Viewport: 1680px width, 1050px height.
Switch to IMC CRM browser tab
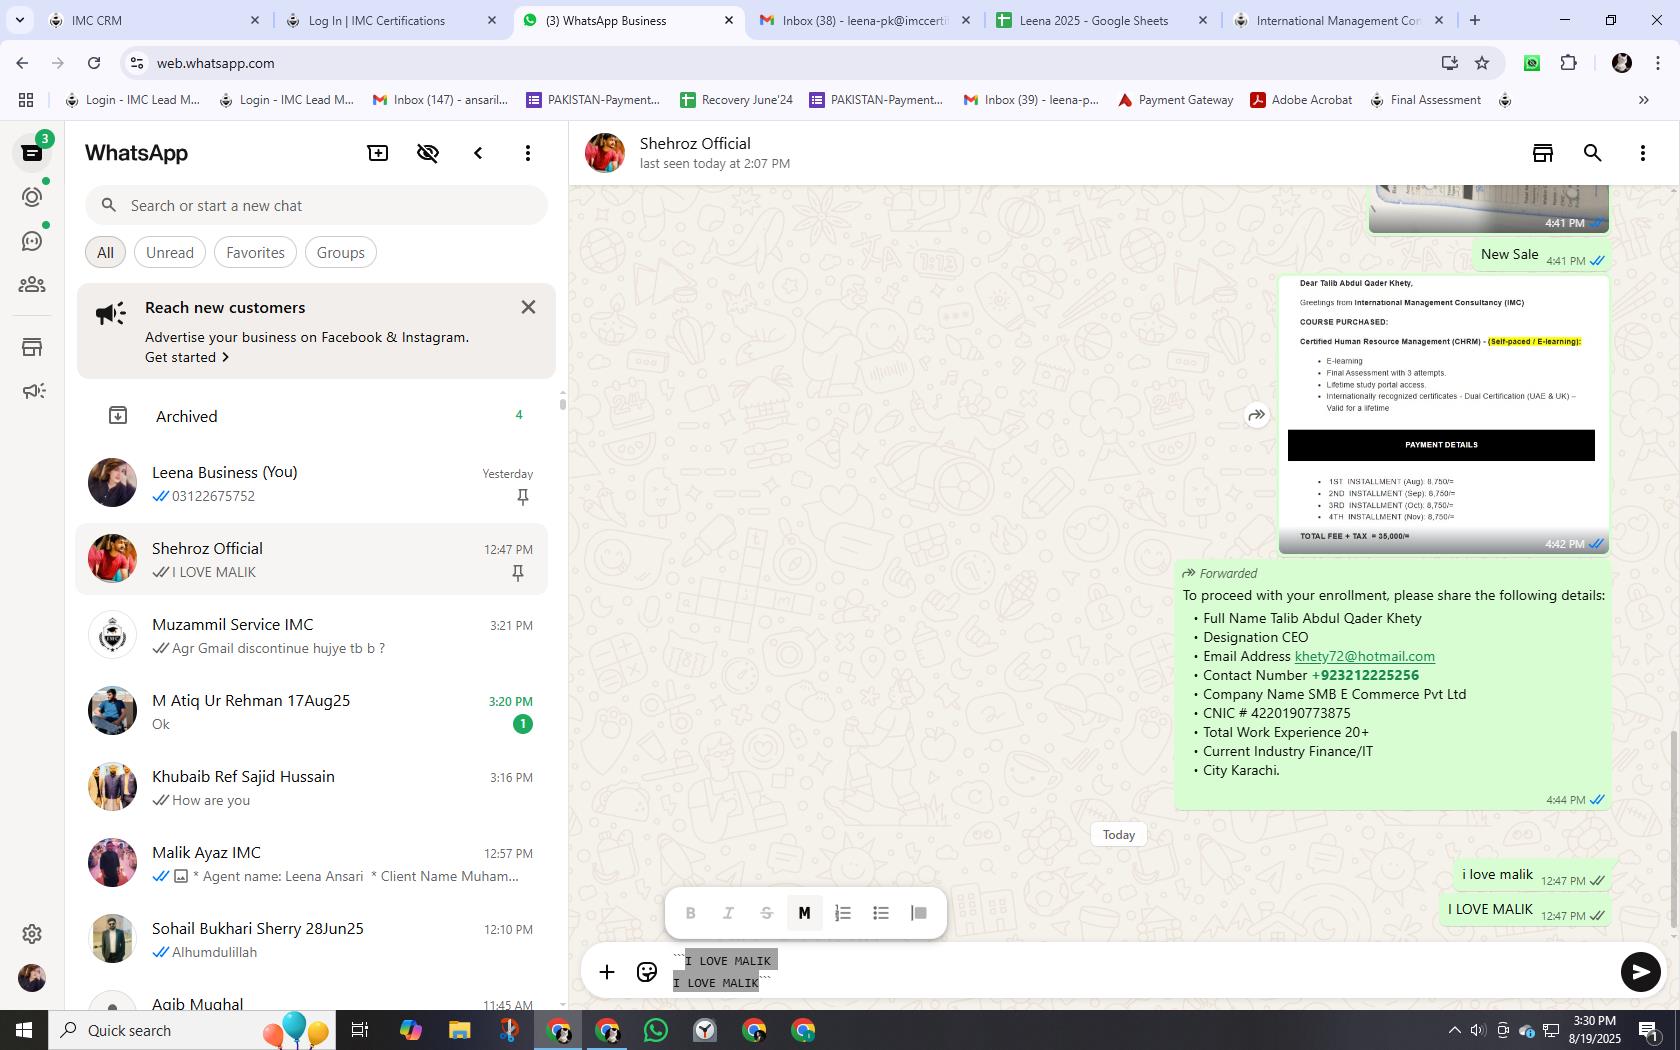152,20
